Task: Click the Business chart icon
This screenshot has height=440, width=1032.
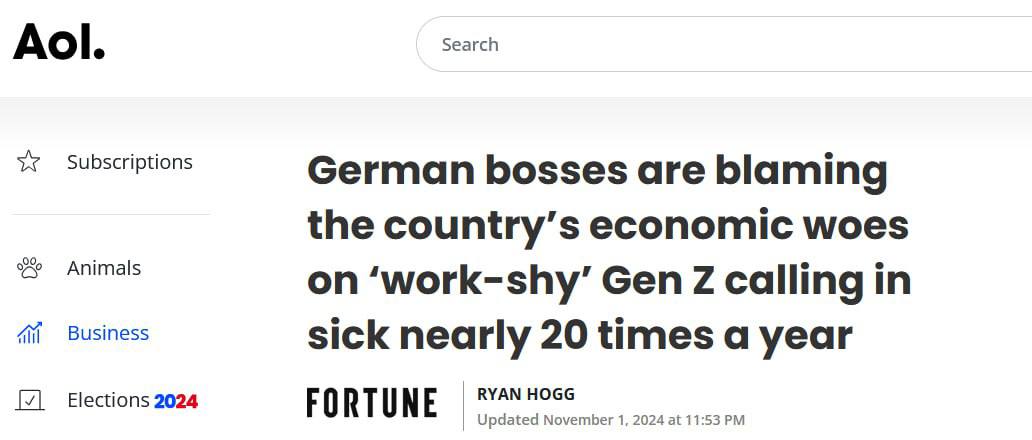Action: (x=29, y=334)
